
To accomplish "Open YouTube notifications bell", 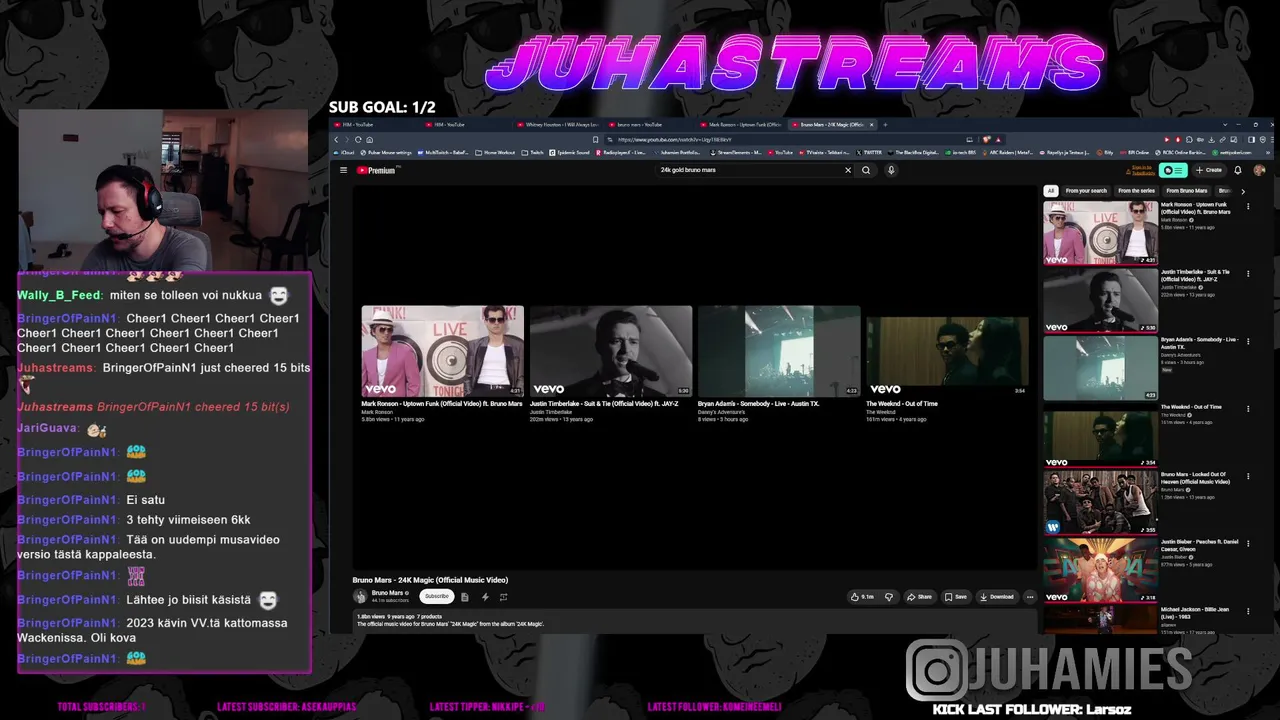I will 1238,170.
